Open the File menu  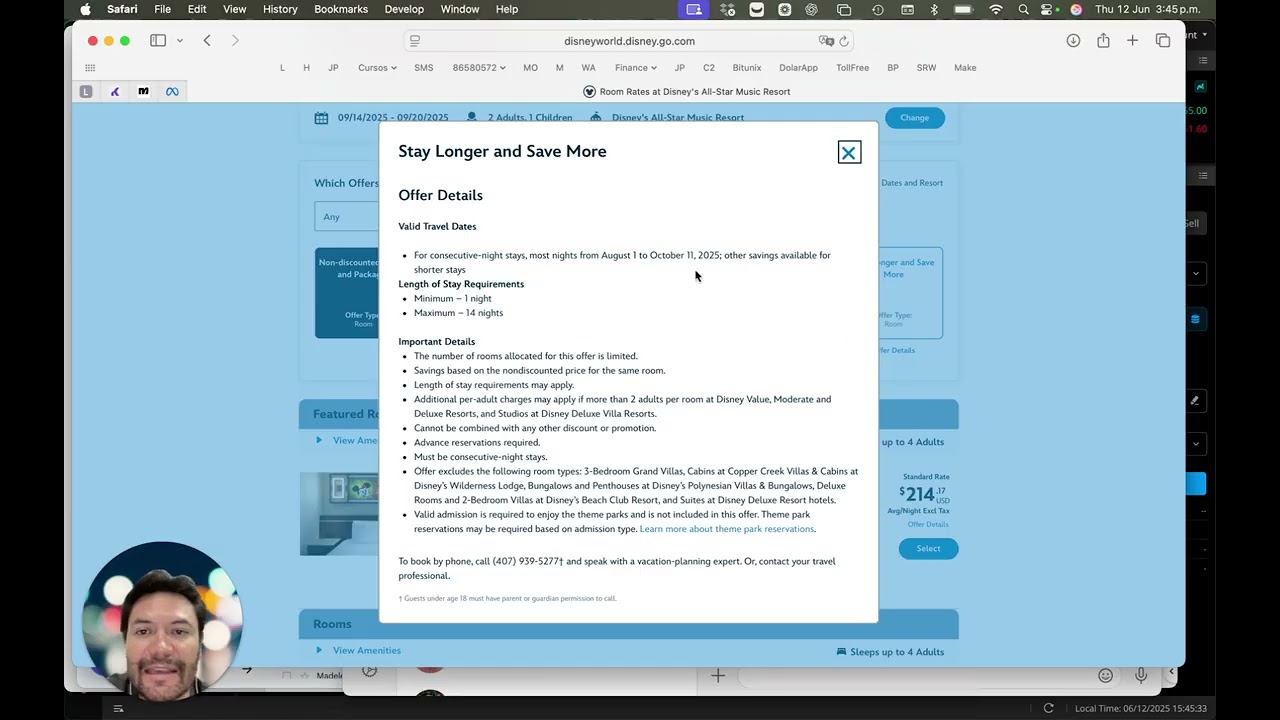click(x=162, y=10)
